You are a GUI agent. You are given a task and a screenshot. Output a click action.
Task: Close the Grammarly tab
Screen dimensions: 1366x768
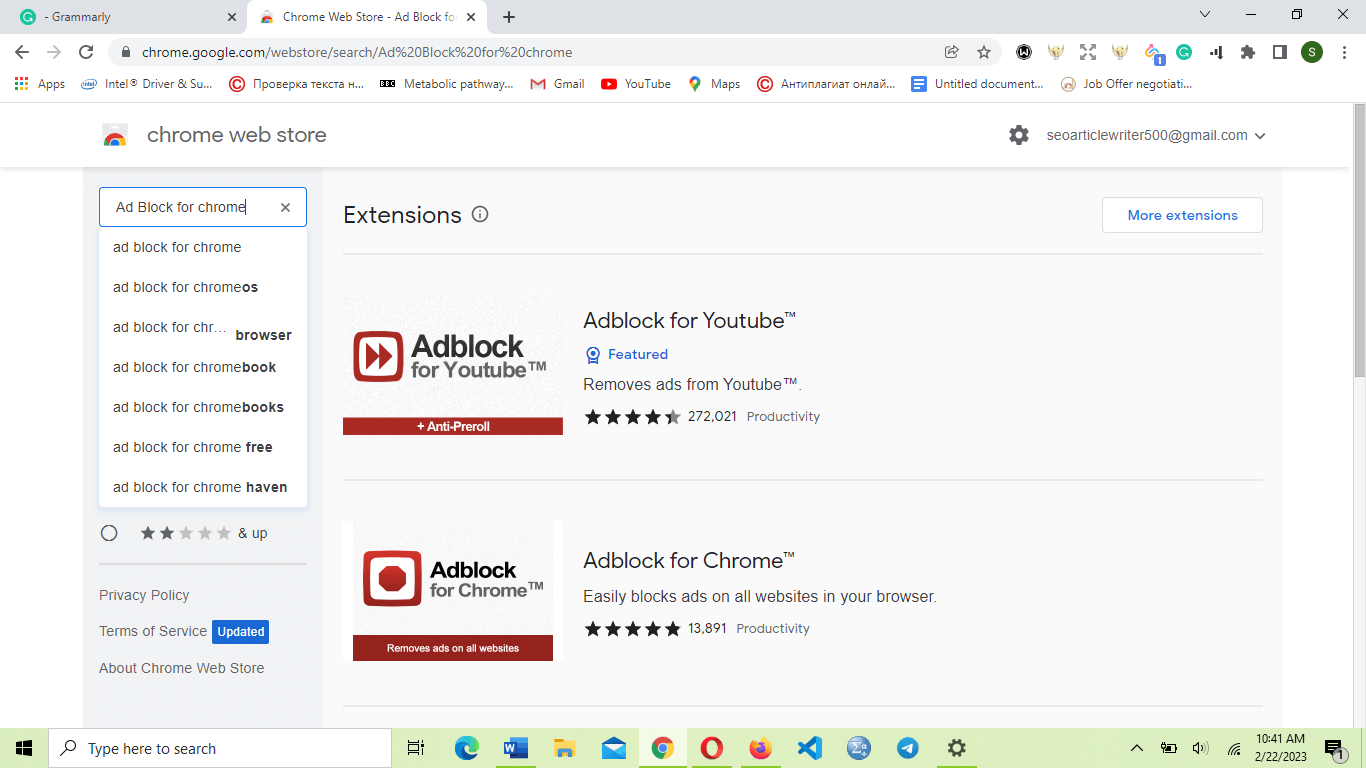tap(232, 17)
